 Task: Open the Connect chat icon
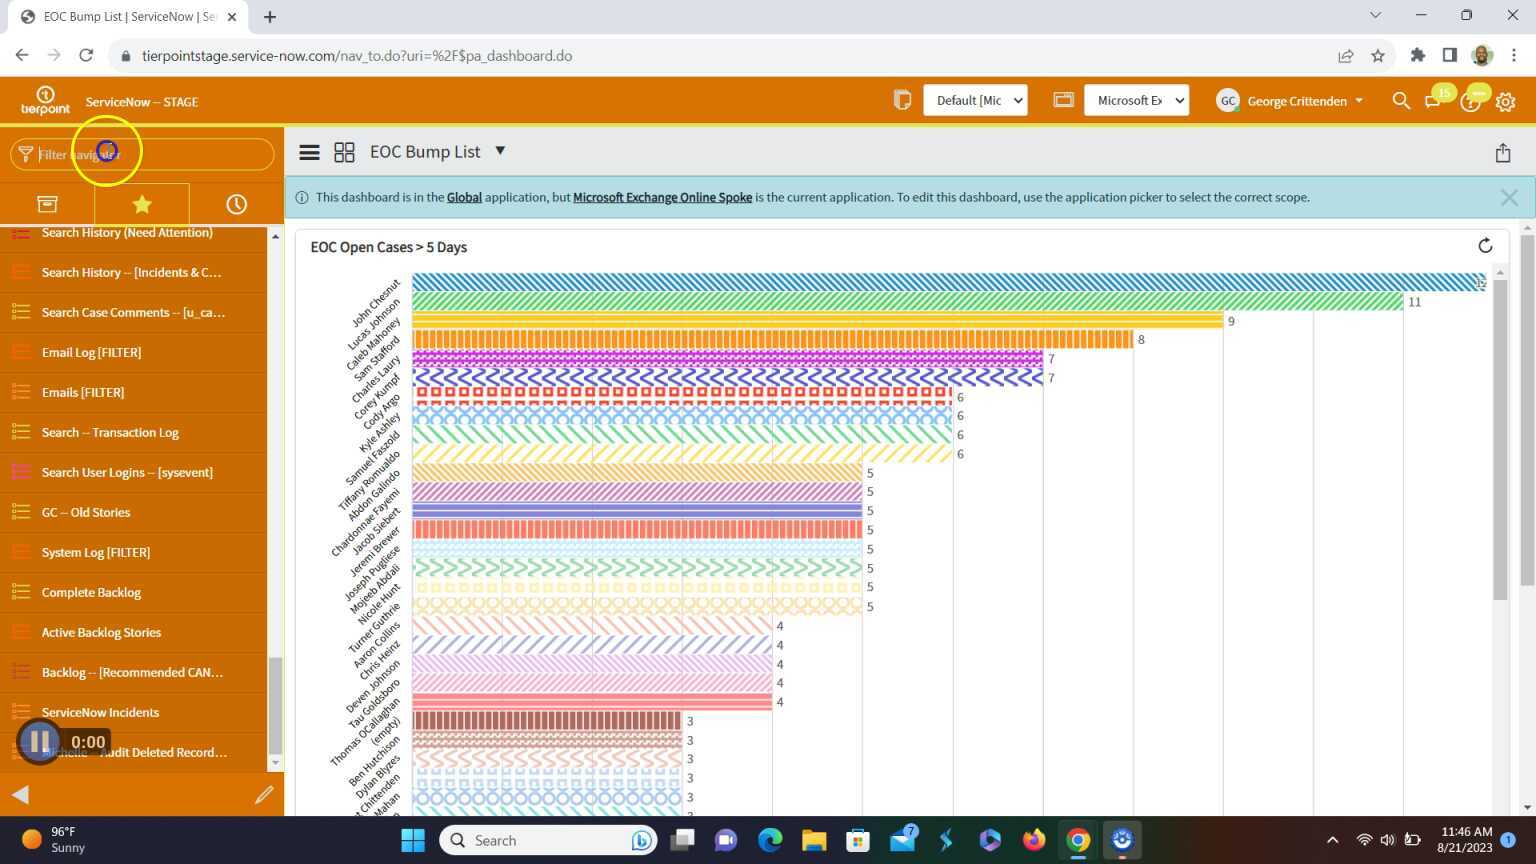click(x=1432, y=102)
